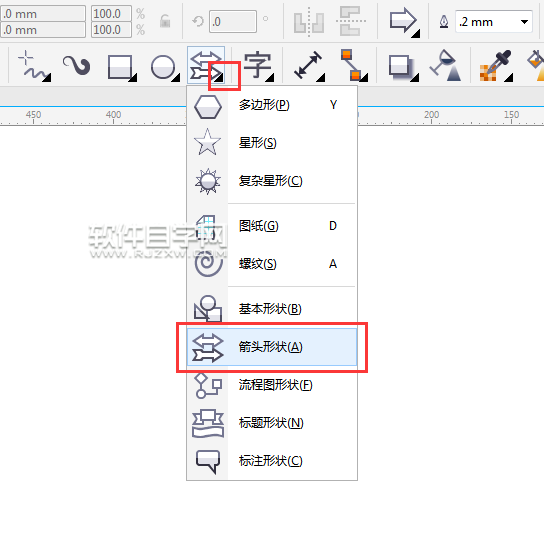Toggle vertical mirror button

pyautogui.click(x=351, y=21)
